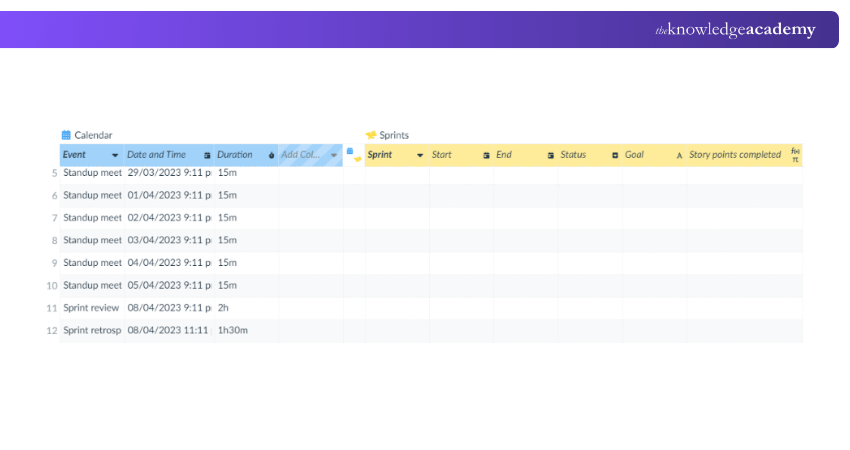Click the Calendar table icon

point(66,135)
